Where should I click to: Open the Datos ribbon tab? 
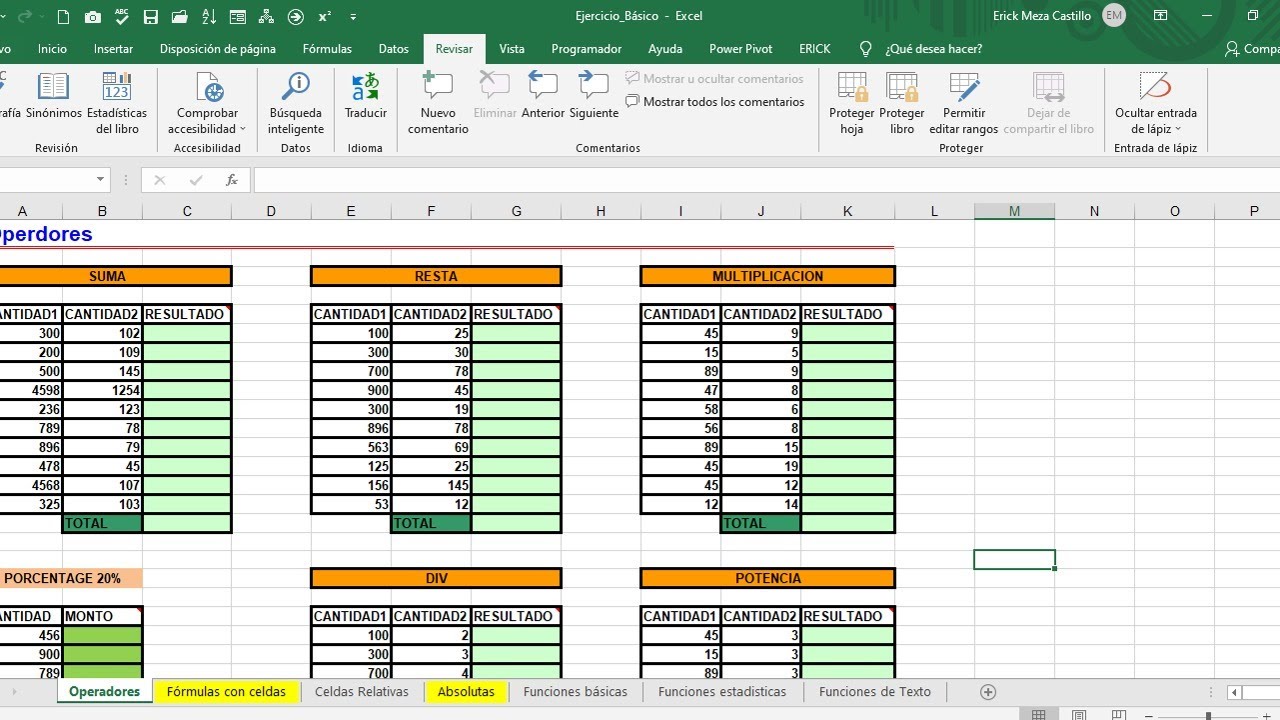(393, 48)
